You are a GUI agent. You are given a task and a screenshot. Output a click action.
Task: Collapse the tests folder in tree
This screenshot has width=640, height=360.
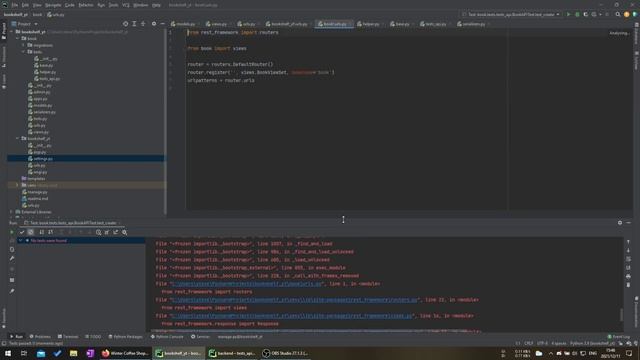click(x=23, y=52)
